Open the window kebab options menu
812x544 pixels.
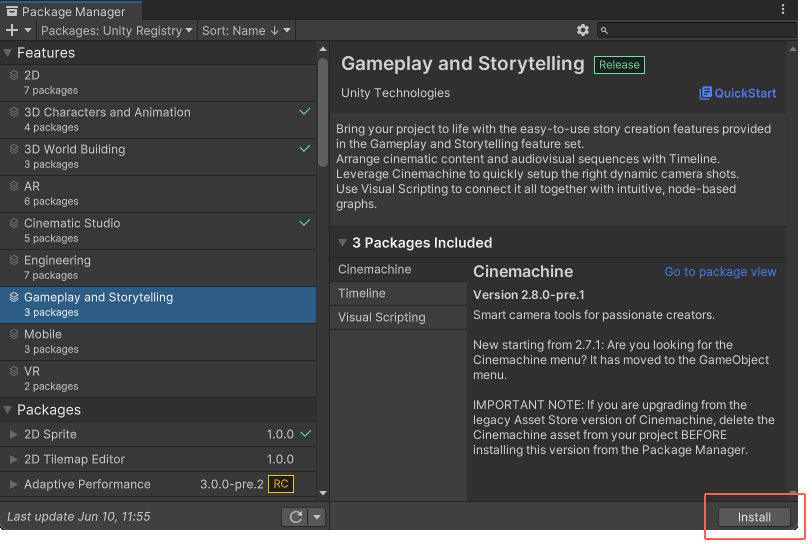point(783,10)
